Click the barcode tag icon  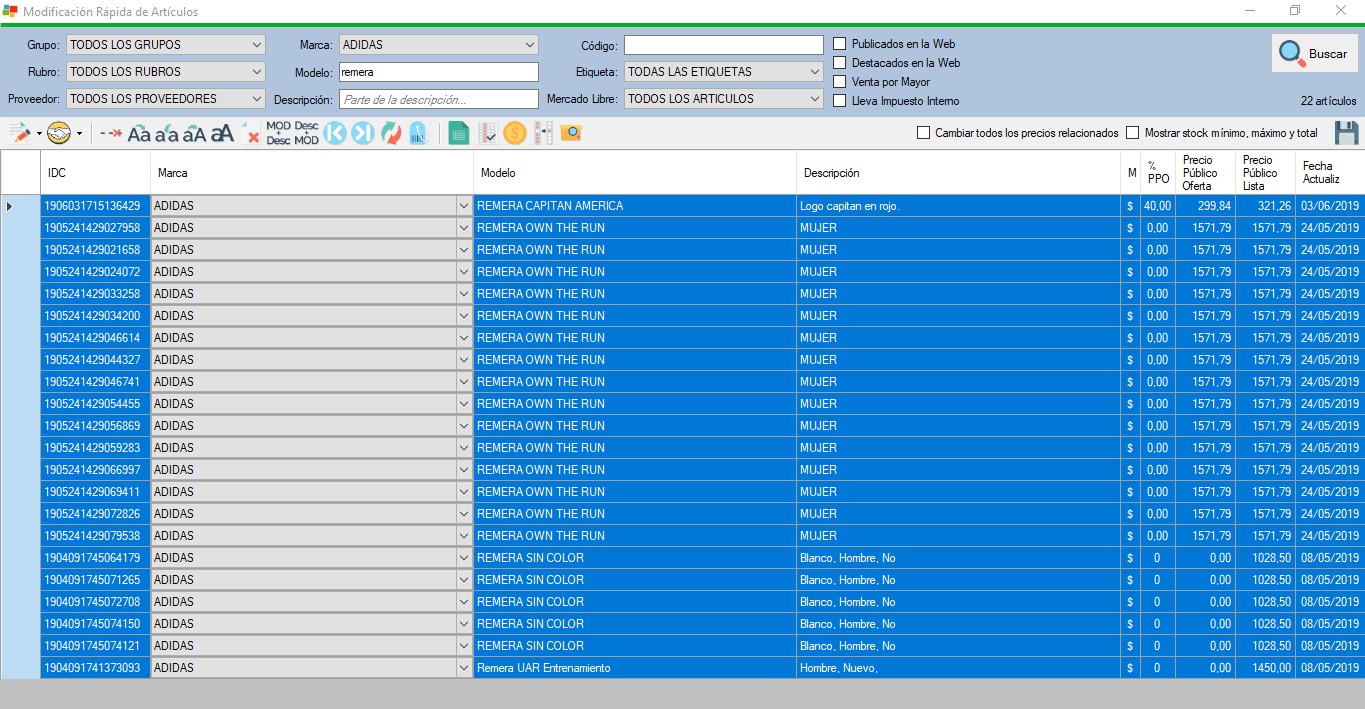tap(418, 133)
